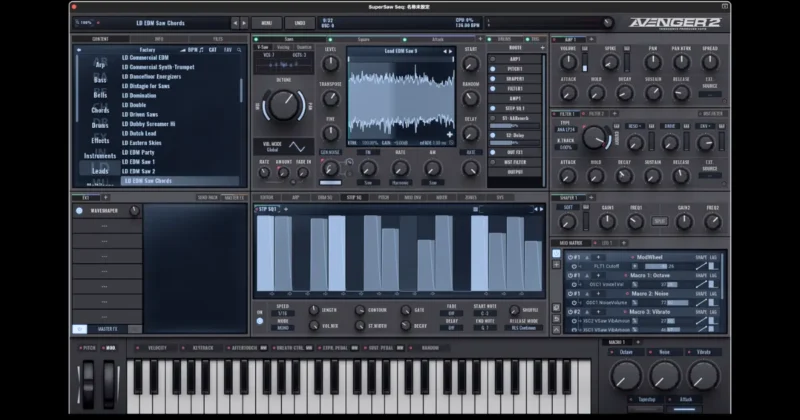
Task: Open the filter TYPE dropdown
Action: click(566, 130)
